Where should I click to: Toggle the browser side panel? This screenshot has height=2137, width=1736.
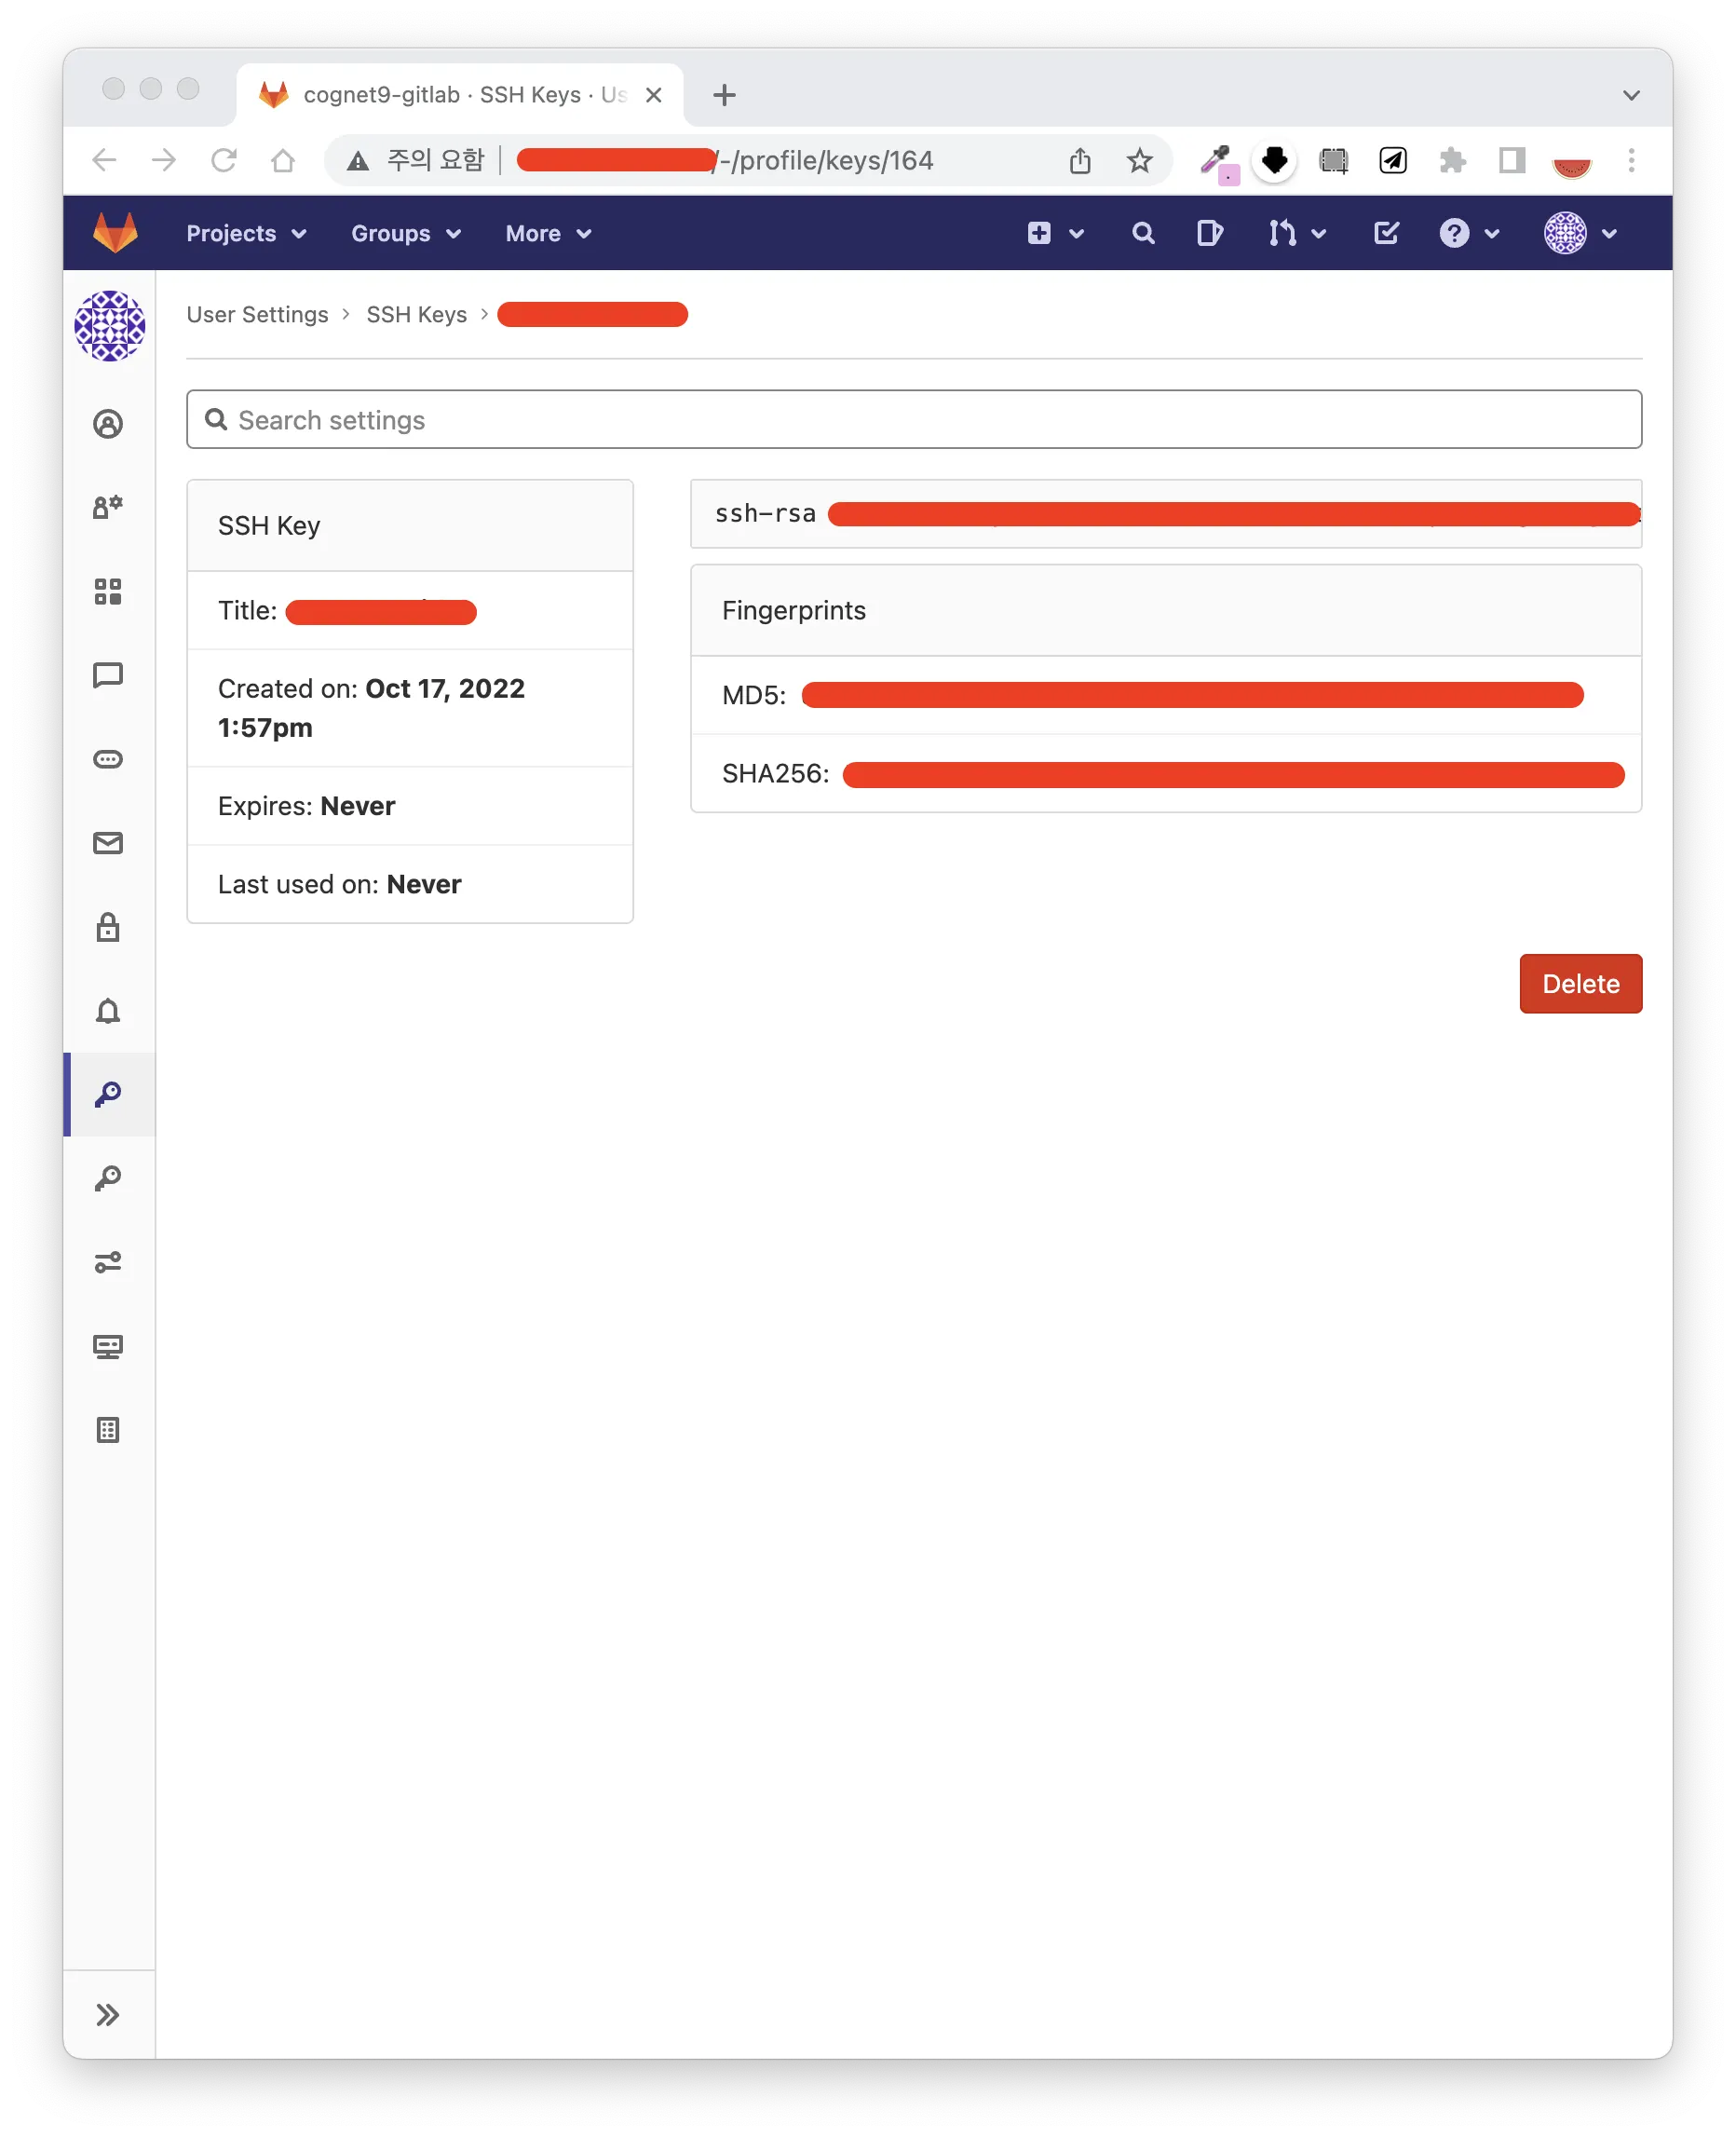coord(1511,160)
